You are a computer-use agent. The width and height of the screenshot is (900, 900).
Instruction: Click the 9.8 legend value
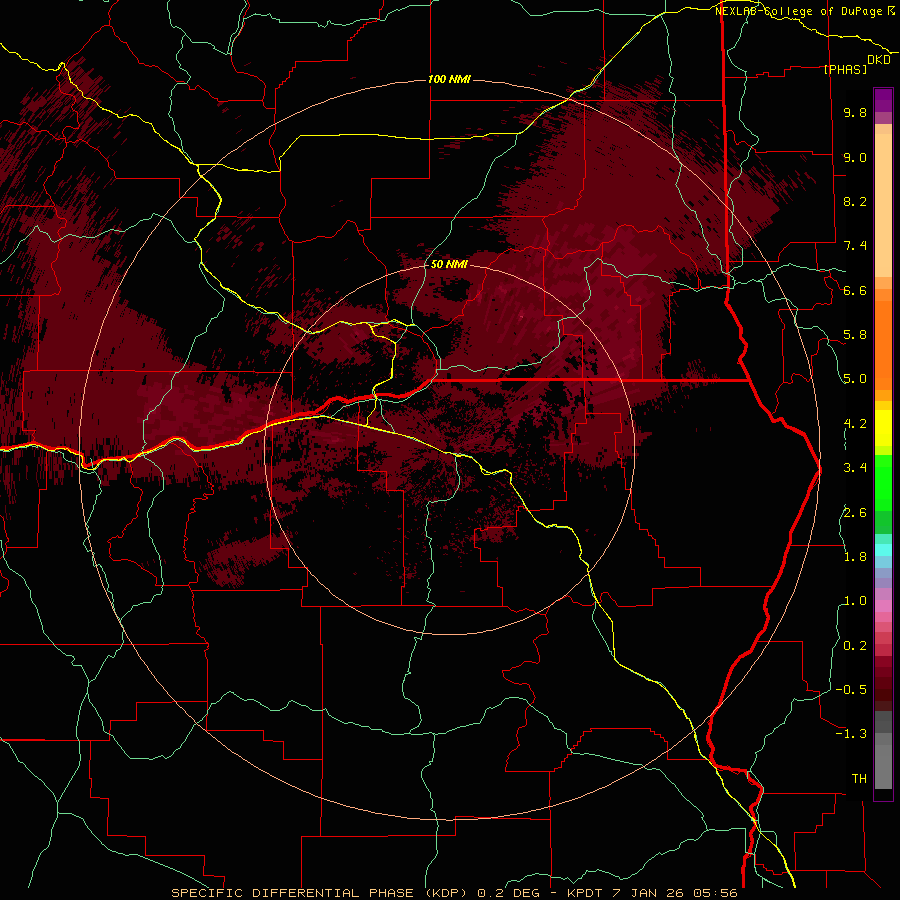coord(855,113)
